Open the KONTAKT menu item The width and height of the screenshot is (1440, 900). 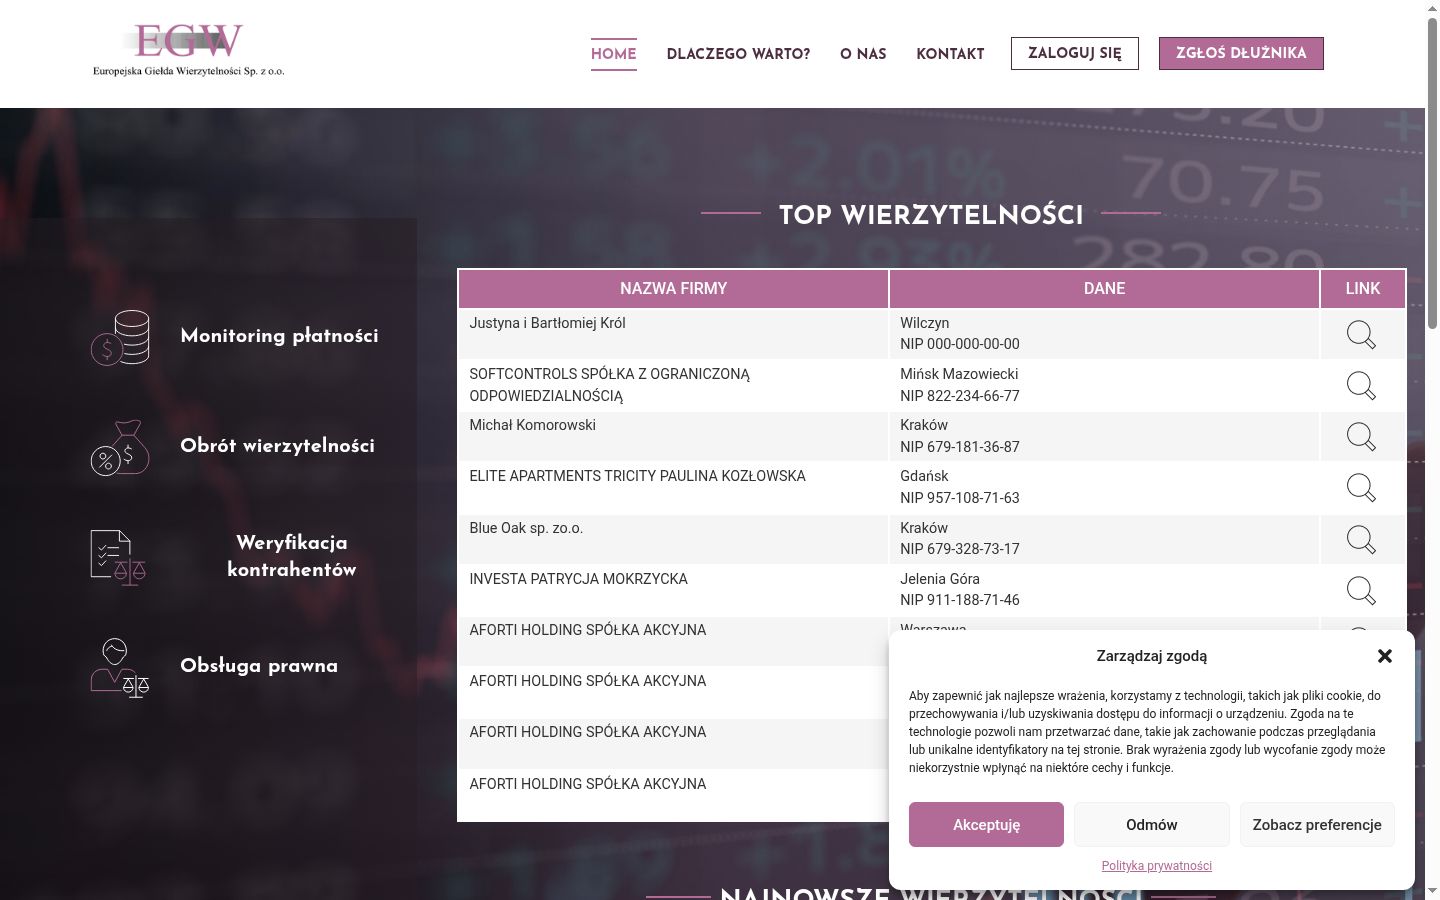(x=950, y=54)
